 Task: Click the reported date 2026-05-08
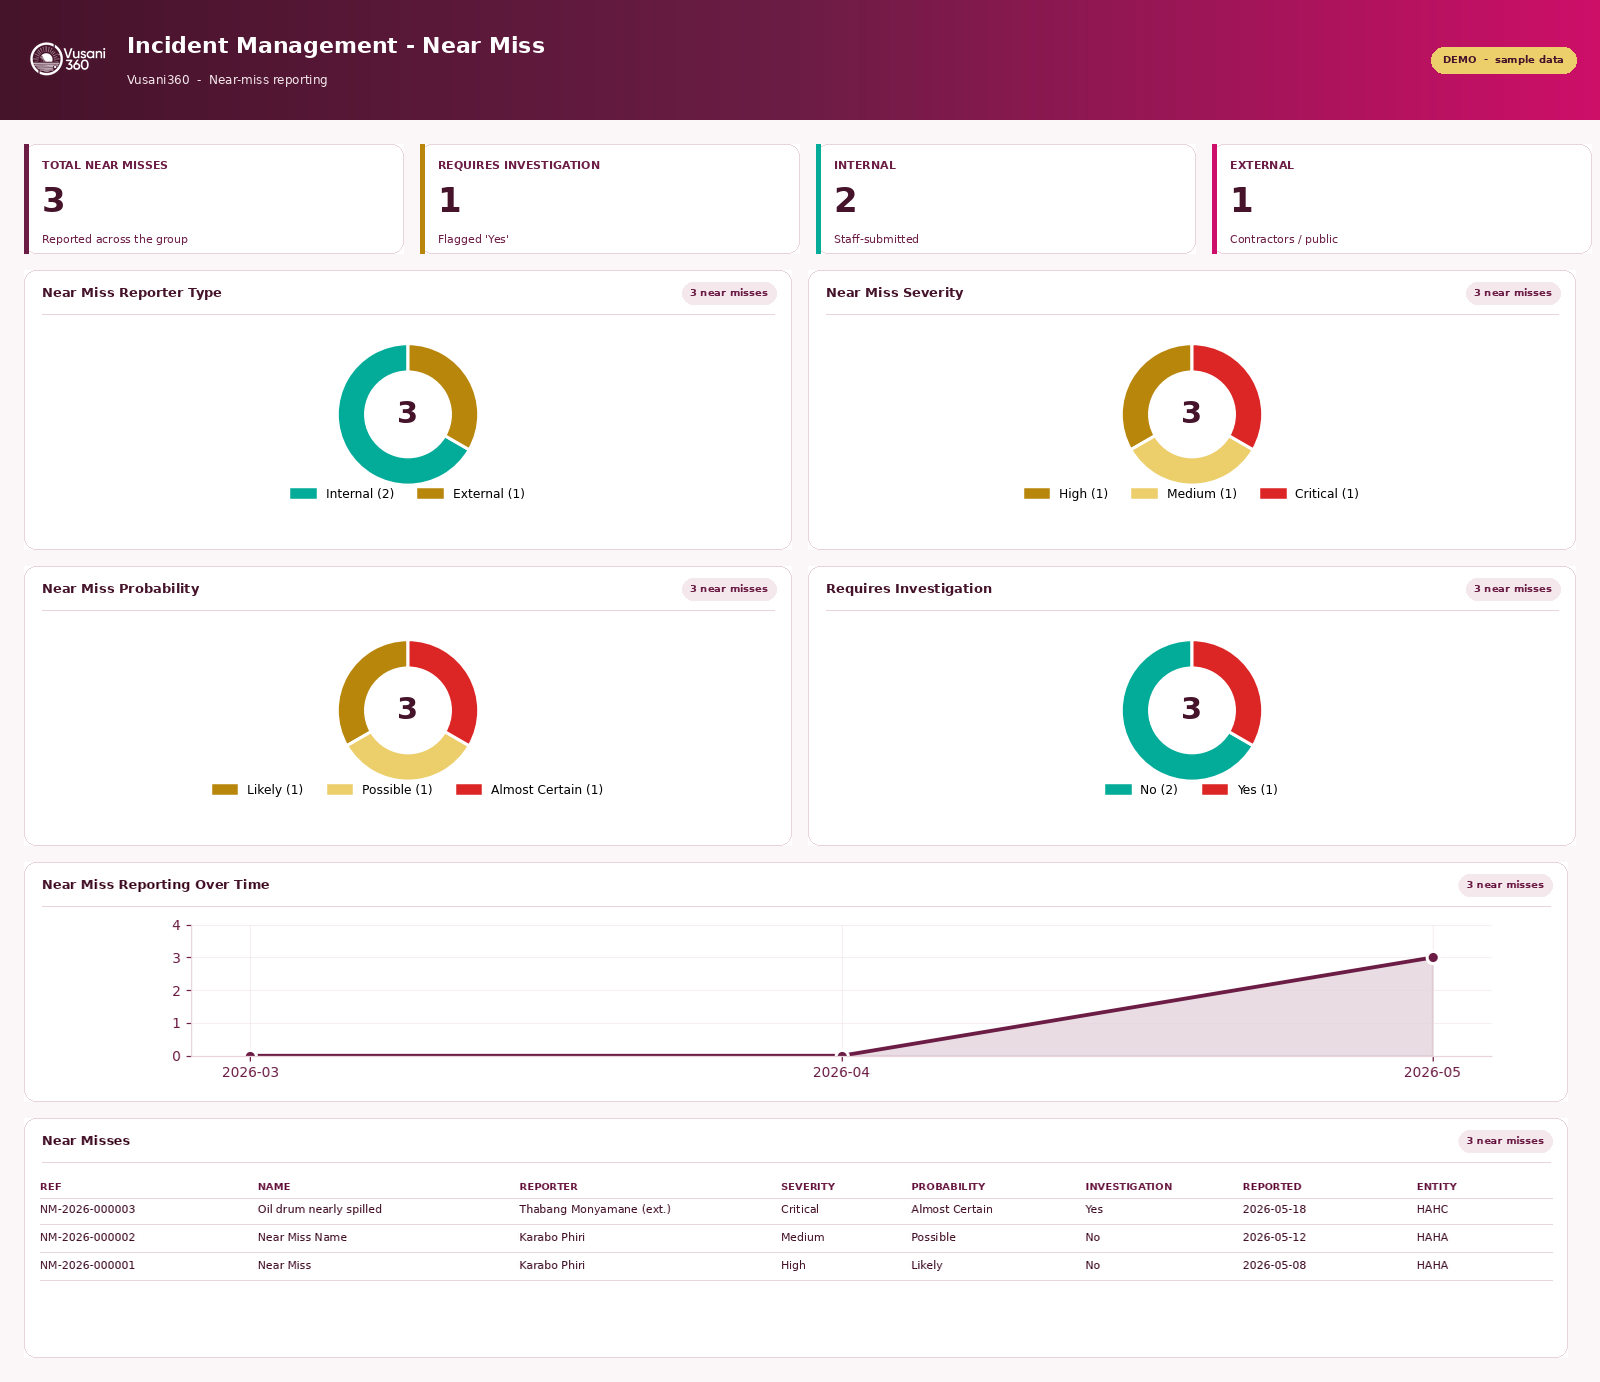point(1274,1266)
